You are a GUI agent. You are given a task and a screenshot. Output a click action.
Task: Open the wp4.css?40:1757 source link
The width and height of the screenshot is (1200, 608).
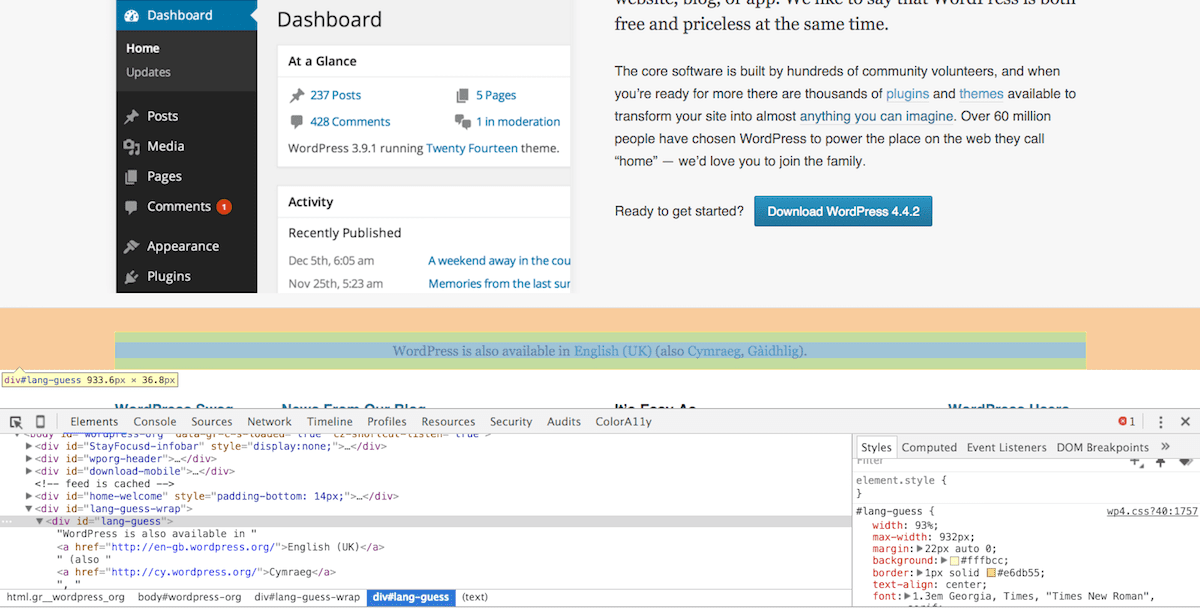pos(1152,511)
